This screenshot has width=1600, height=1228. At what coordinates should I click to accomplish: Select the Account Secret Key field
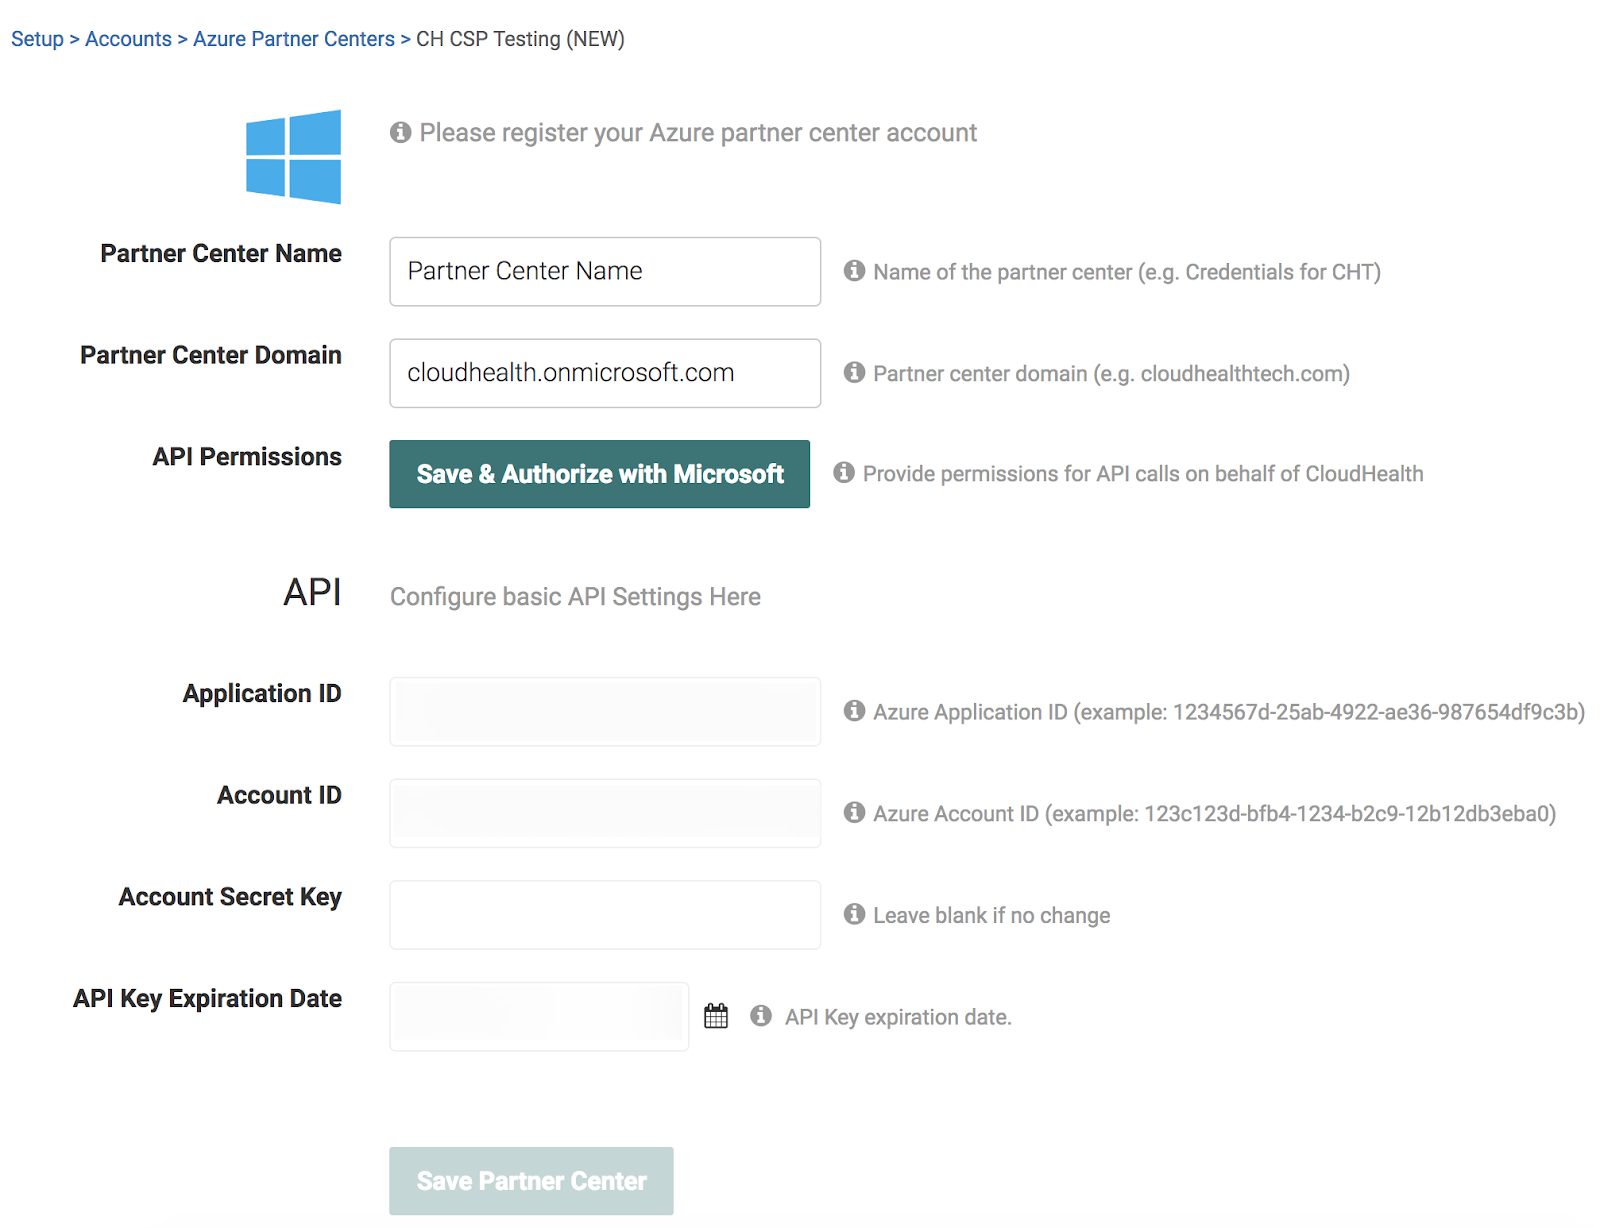point(604,914)
